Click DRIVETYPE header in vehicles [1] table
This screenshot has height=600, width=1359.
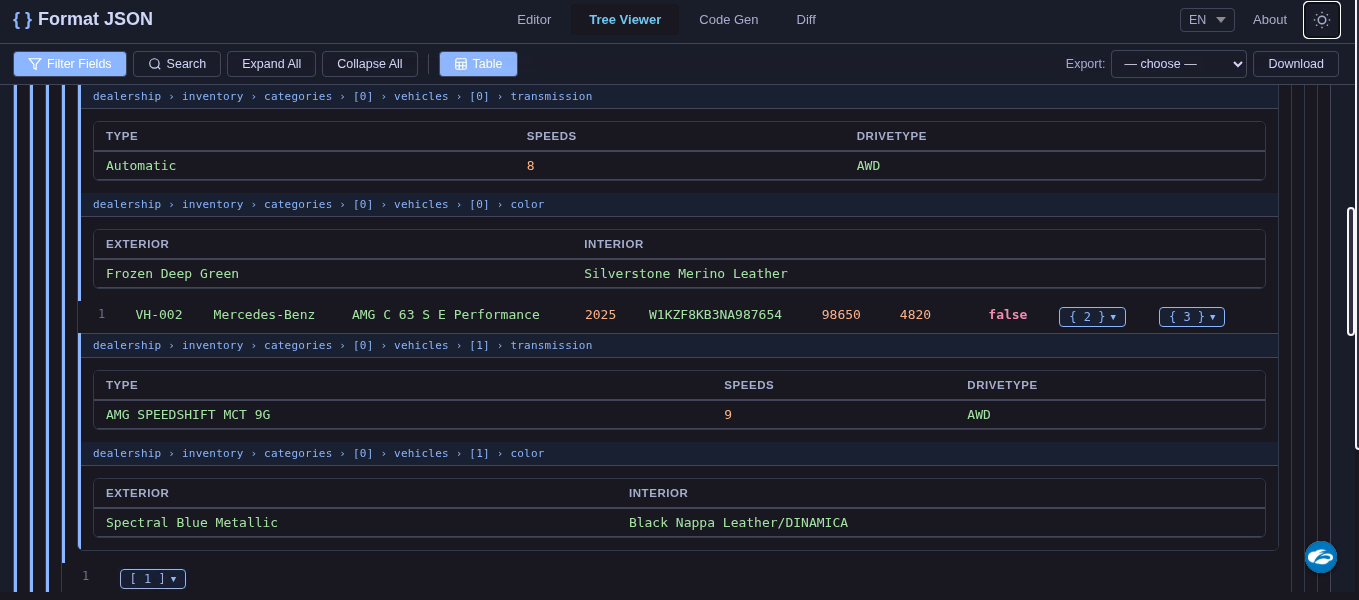[x=1002, y=385]
